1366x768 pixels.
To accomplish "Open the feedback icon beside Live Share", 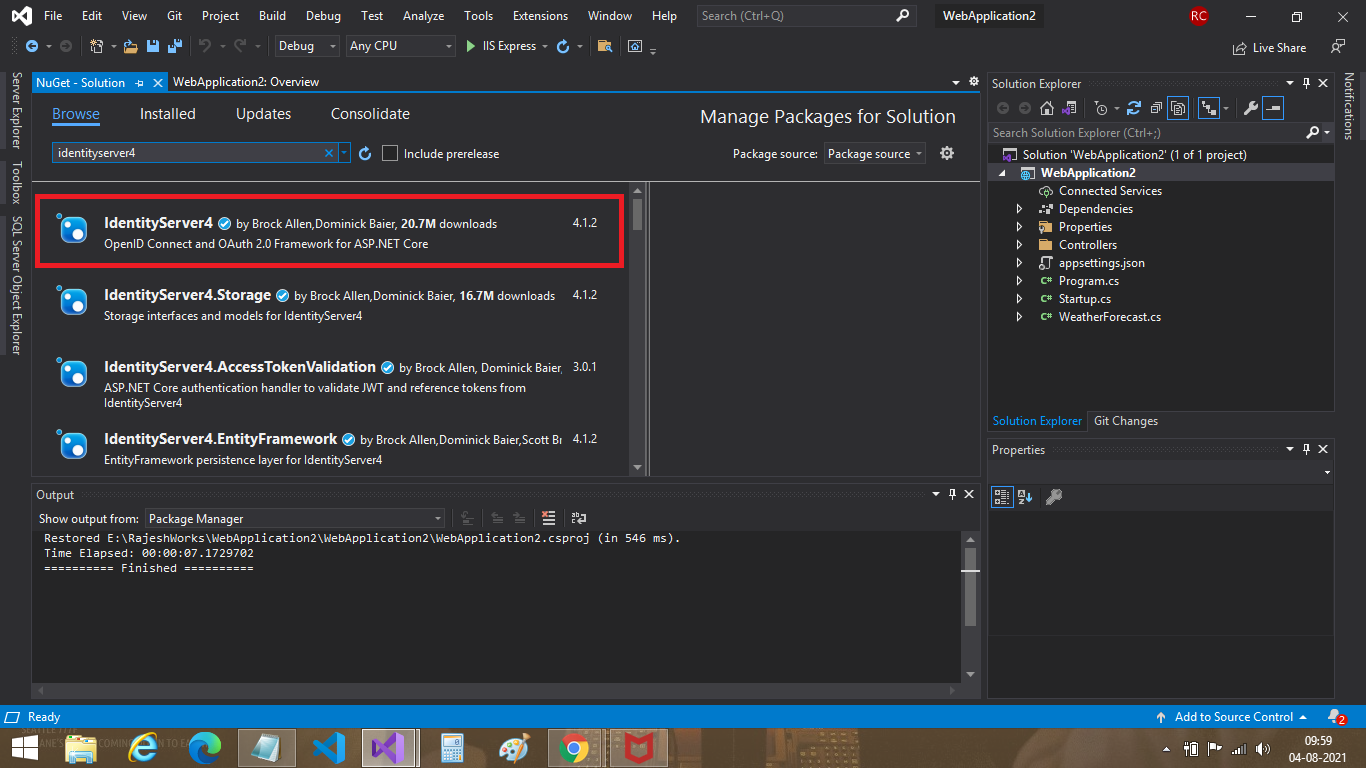I will (1338, 47).
